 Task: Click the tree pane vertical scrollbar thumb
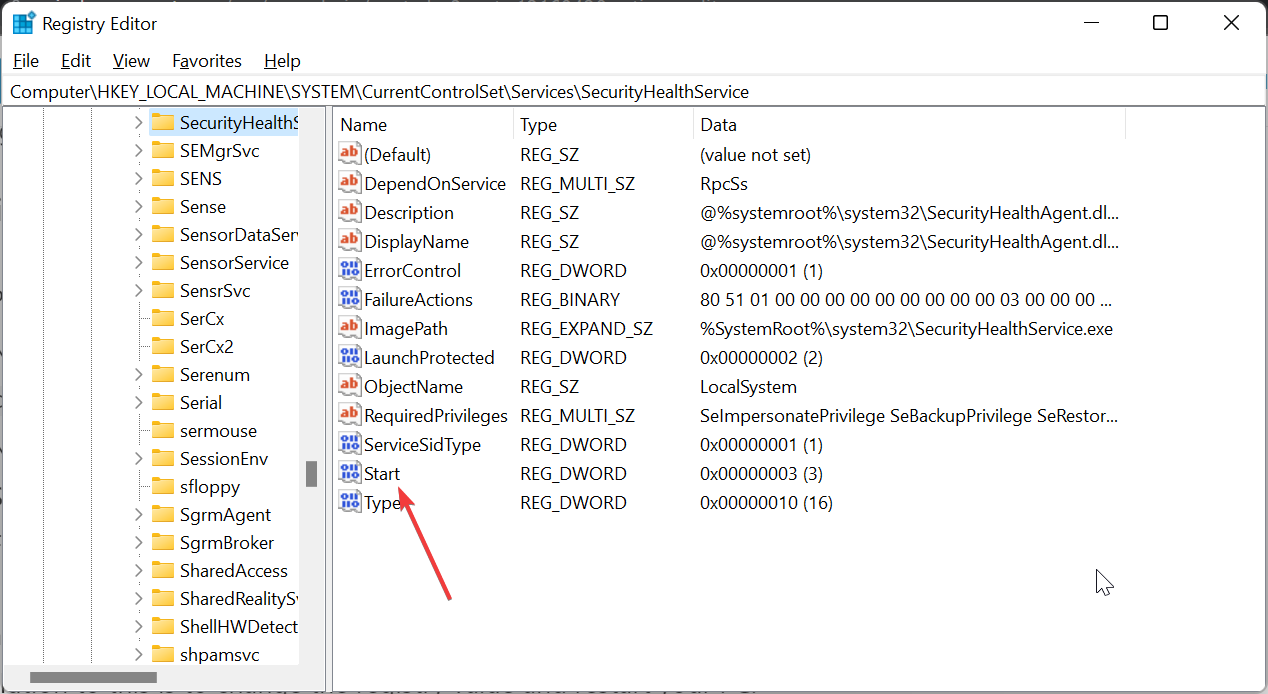[311, 475]
